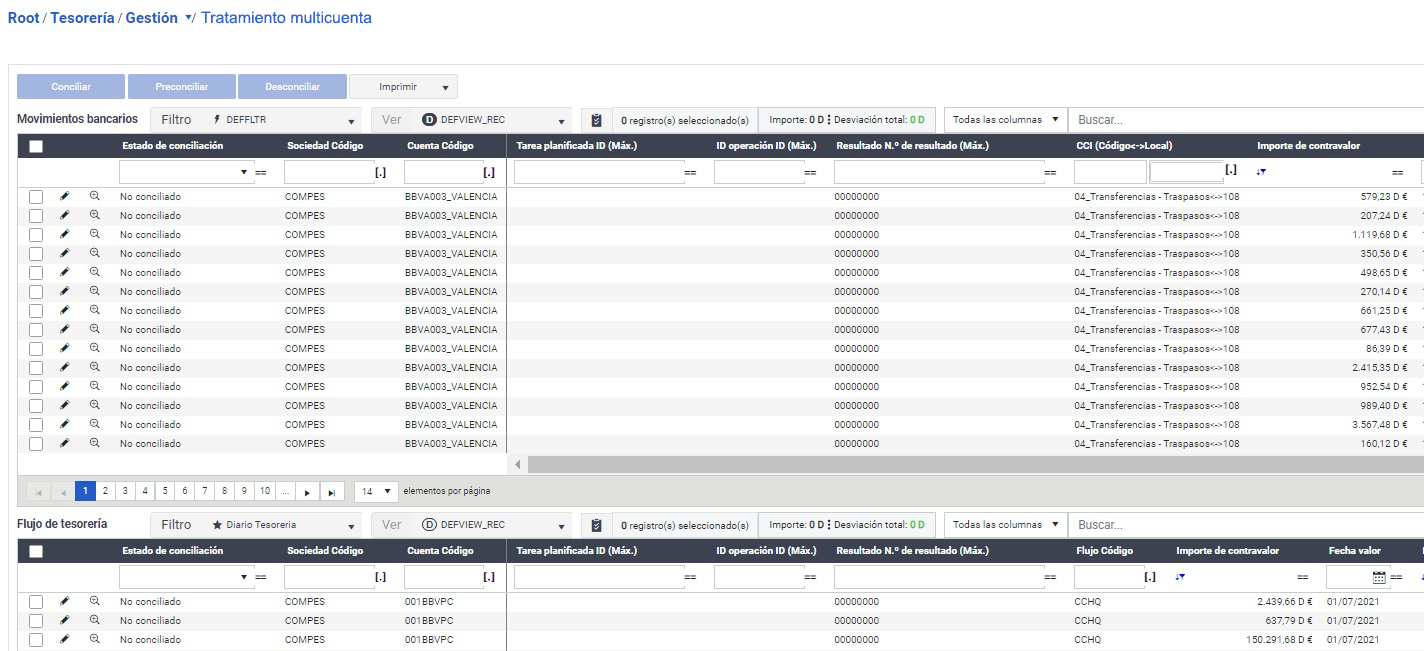Open Todas las columnas dropdown in bank movements

[x=1004, y=120]
